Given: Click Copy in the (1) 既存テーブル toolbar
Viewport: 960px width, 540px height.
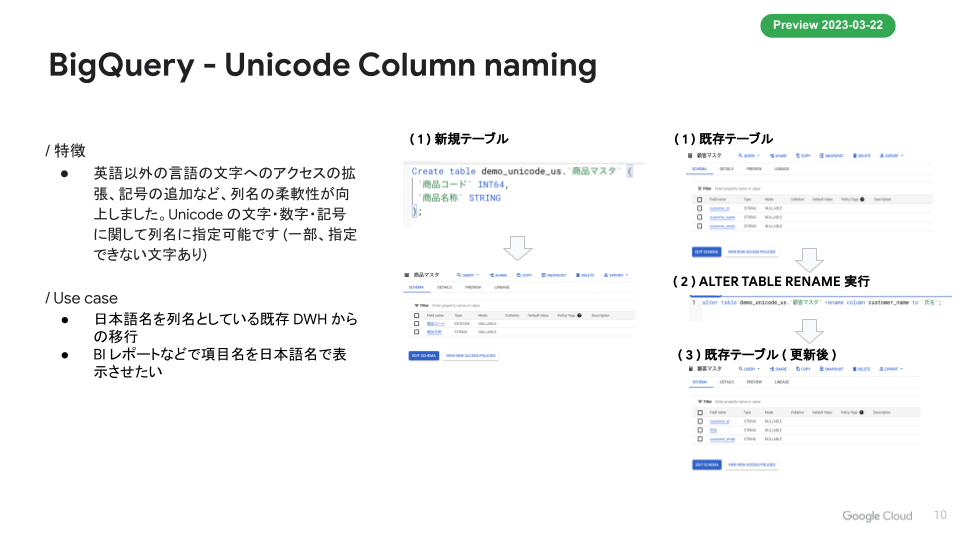Looking at the screenshot, I should click(x=803, y=156).
